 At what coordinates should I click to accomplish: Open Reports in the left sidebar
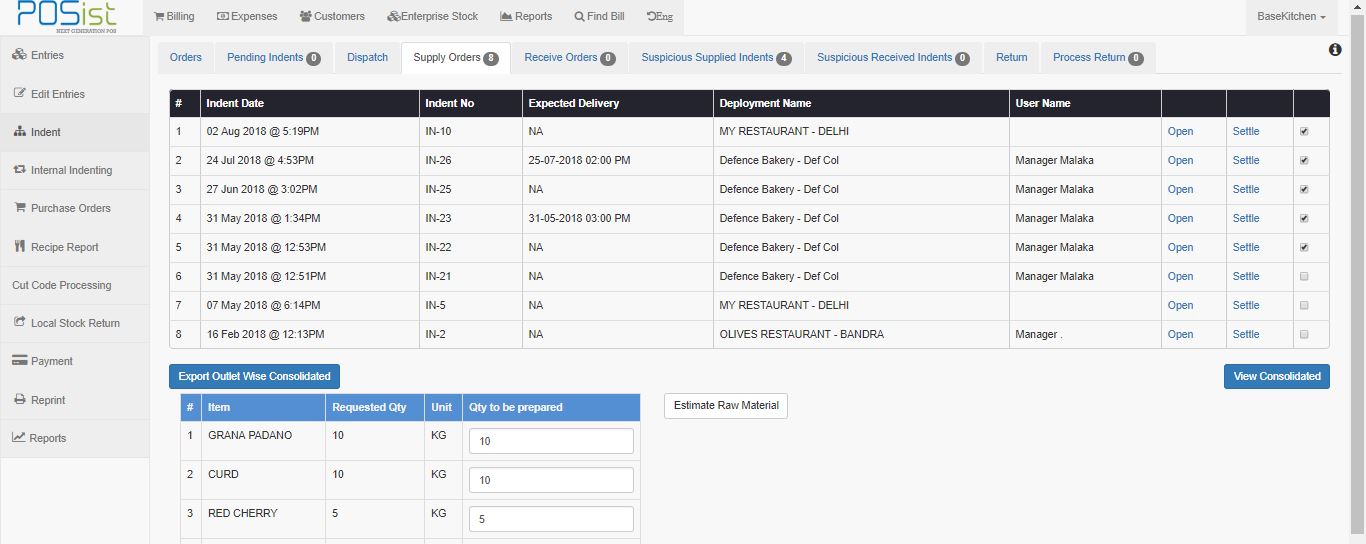[x=74, y=438]
